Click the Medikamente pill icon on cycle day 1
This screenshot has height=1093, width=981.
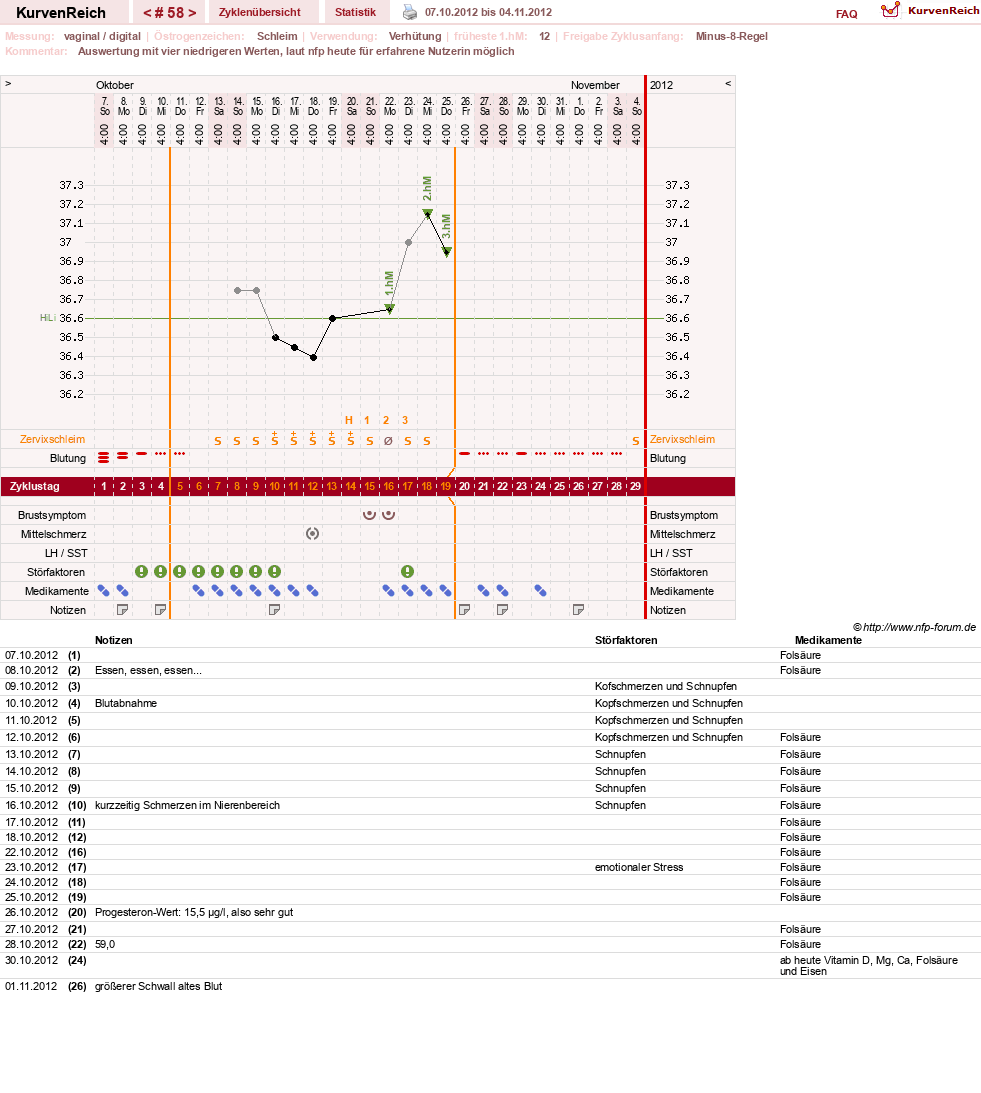coord(104,591)
